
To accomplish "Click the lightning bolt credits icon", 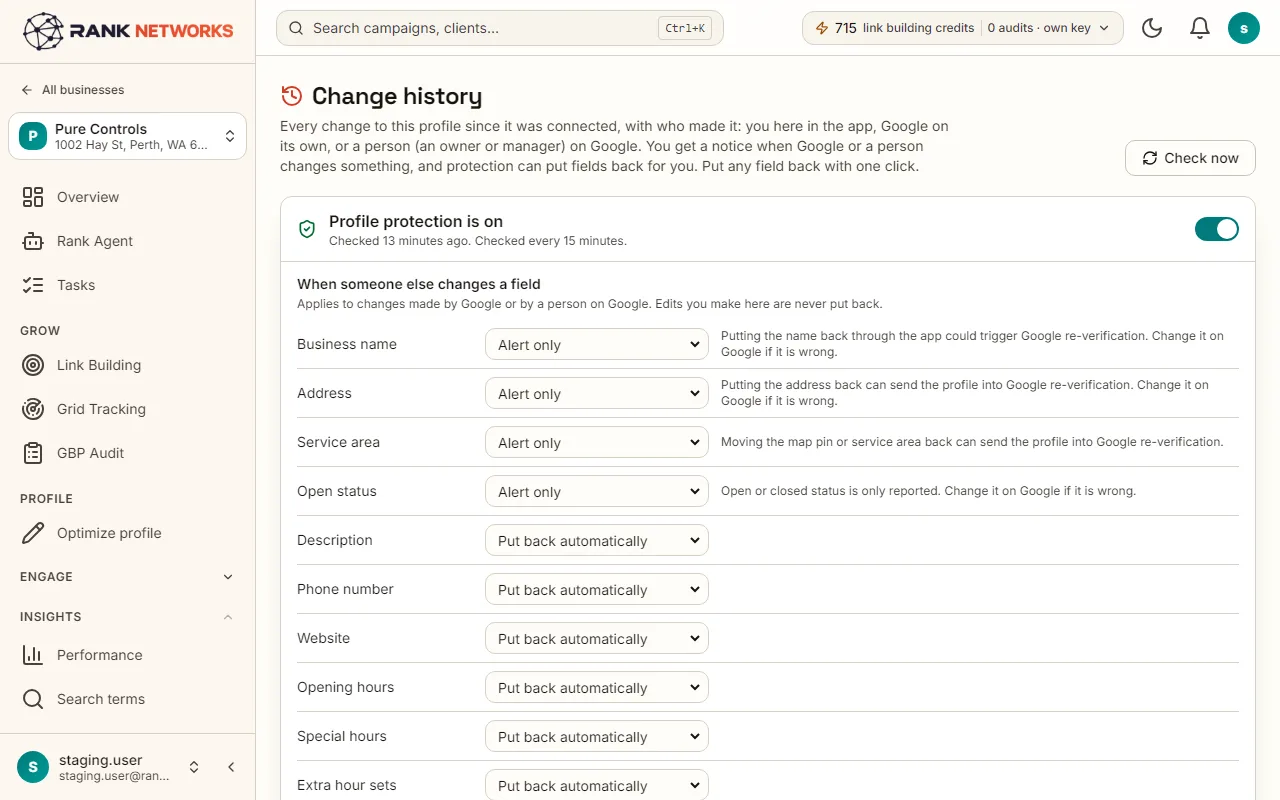I will click(822, 28).
